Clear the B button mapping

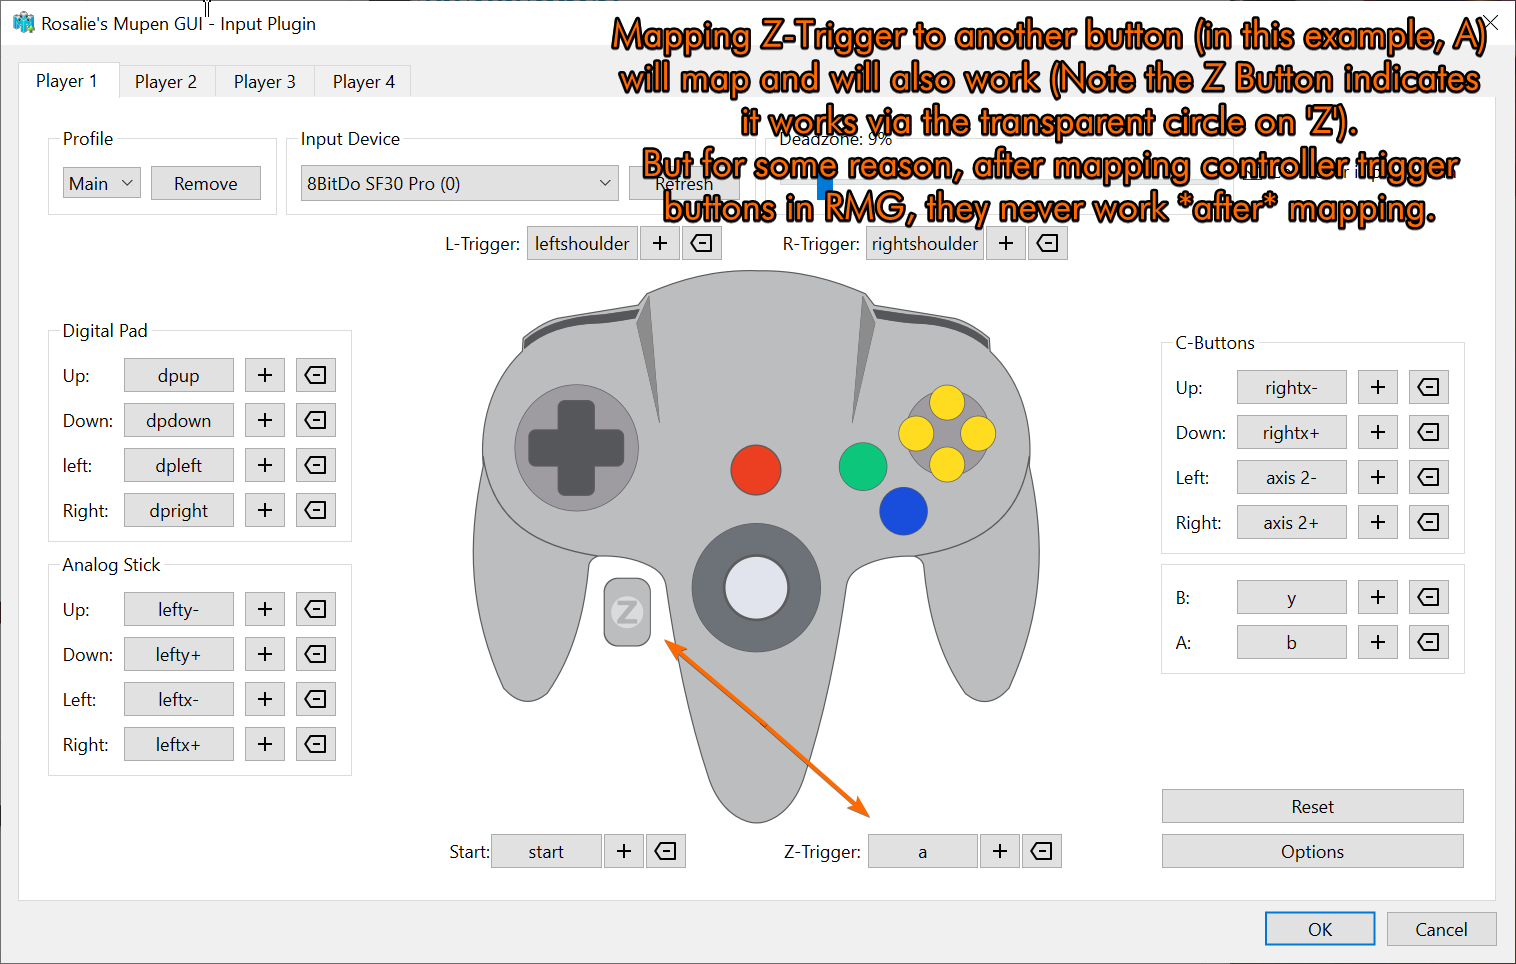click(x=1428, y=597)
